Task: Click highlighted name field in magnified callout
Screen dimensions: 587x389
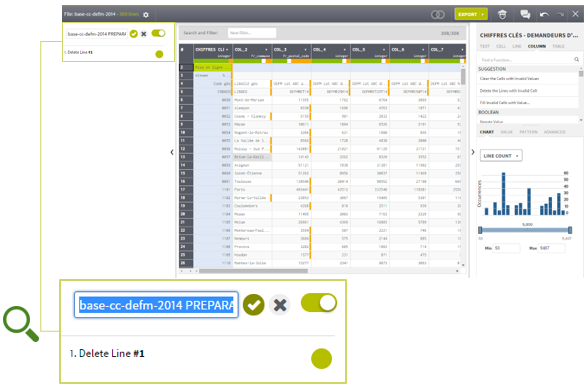Action: [156, 305]
